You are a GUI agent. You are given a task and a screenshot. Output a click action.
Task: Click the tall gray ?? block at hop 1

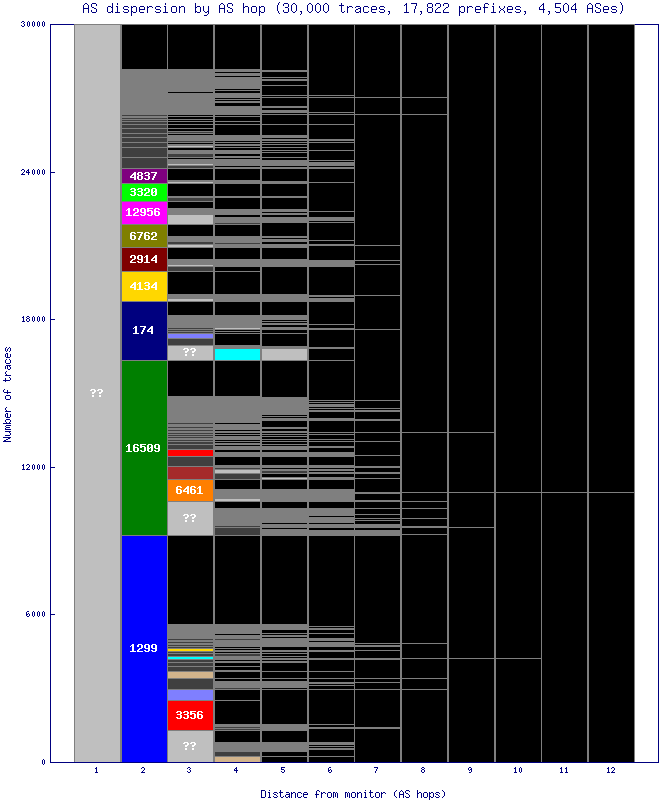click(x=97, y=393)
